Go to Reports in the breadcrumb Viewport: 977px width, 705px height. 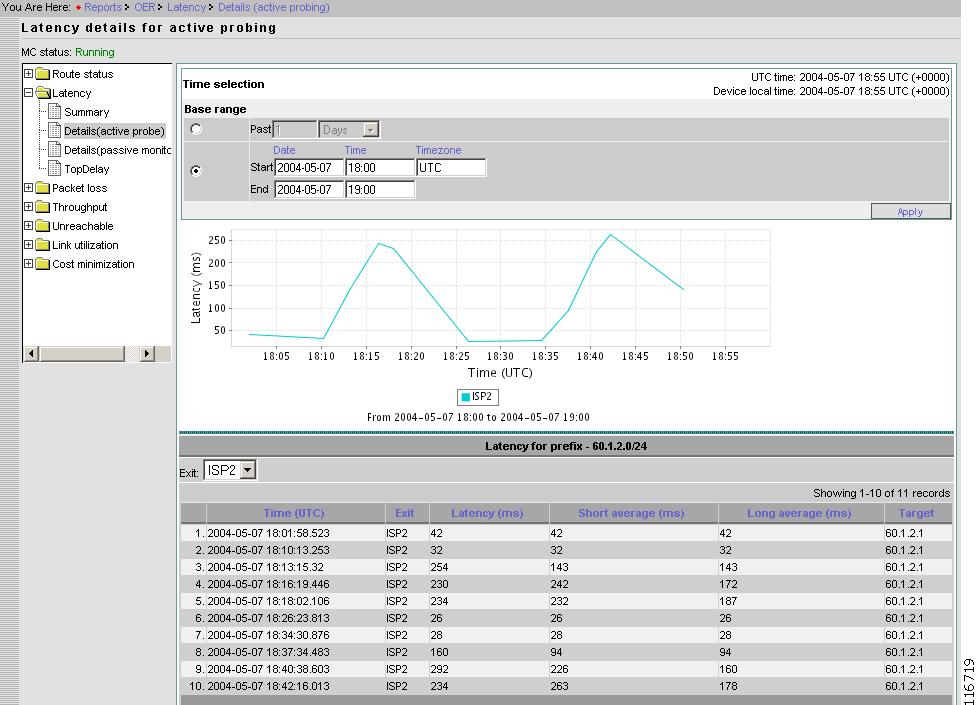102,7
